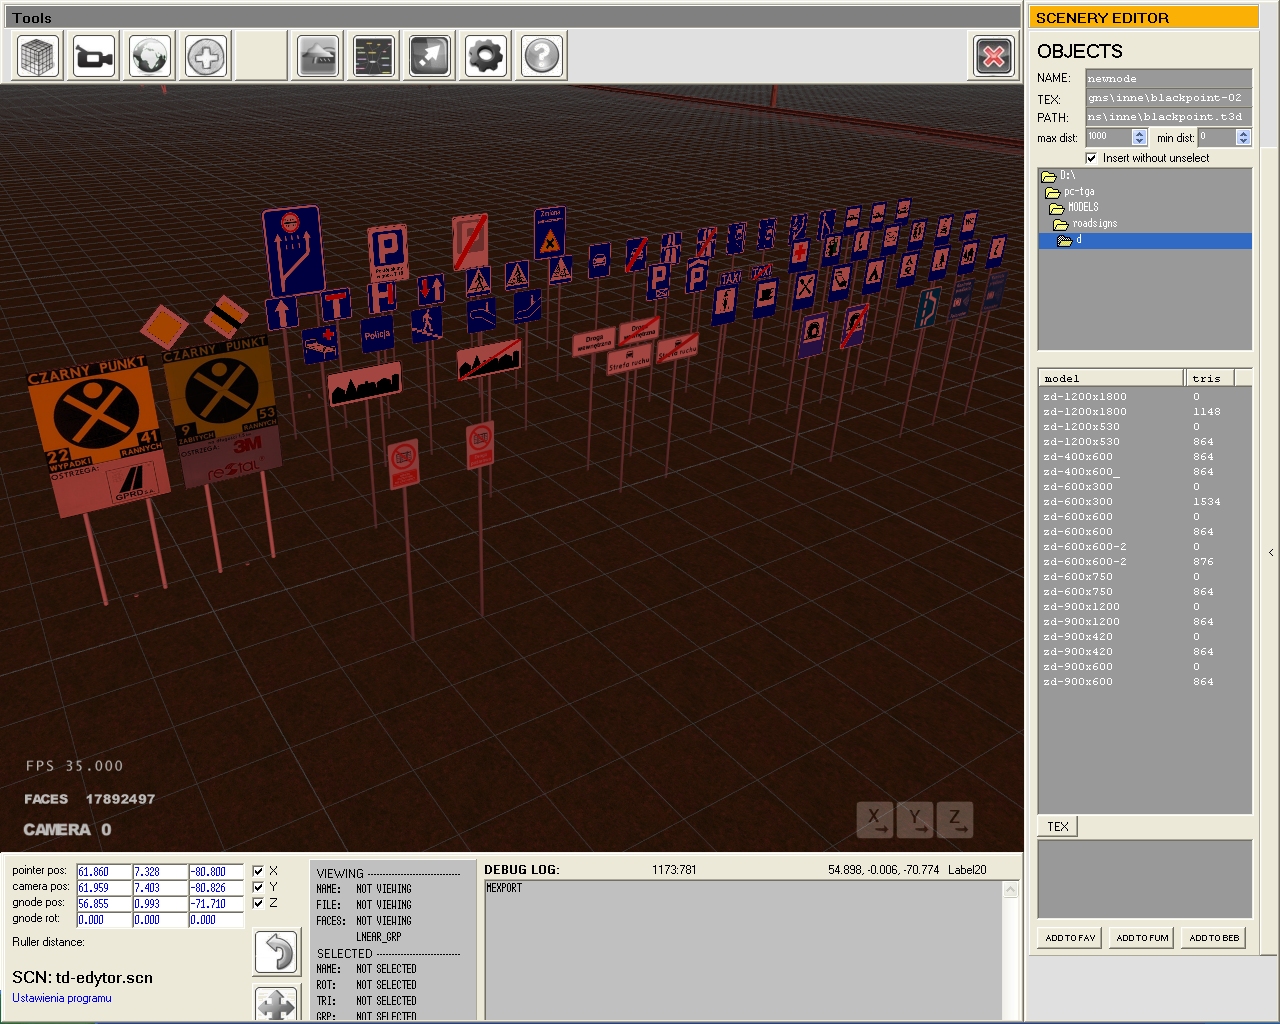The height and width of the screenshot is (1024, 1280).
Task: Select zd-600x300 model with 1534 tris
Action: tap(1084, 502)
